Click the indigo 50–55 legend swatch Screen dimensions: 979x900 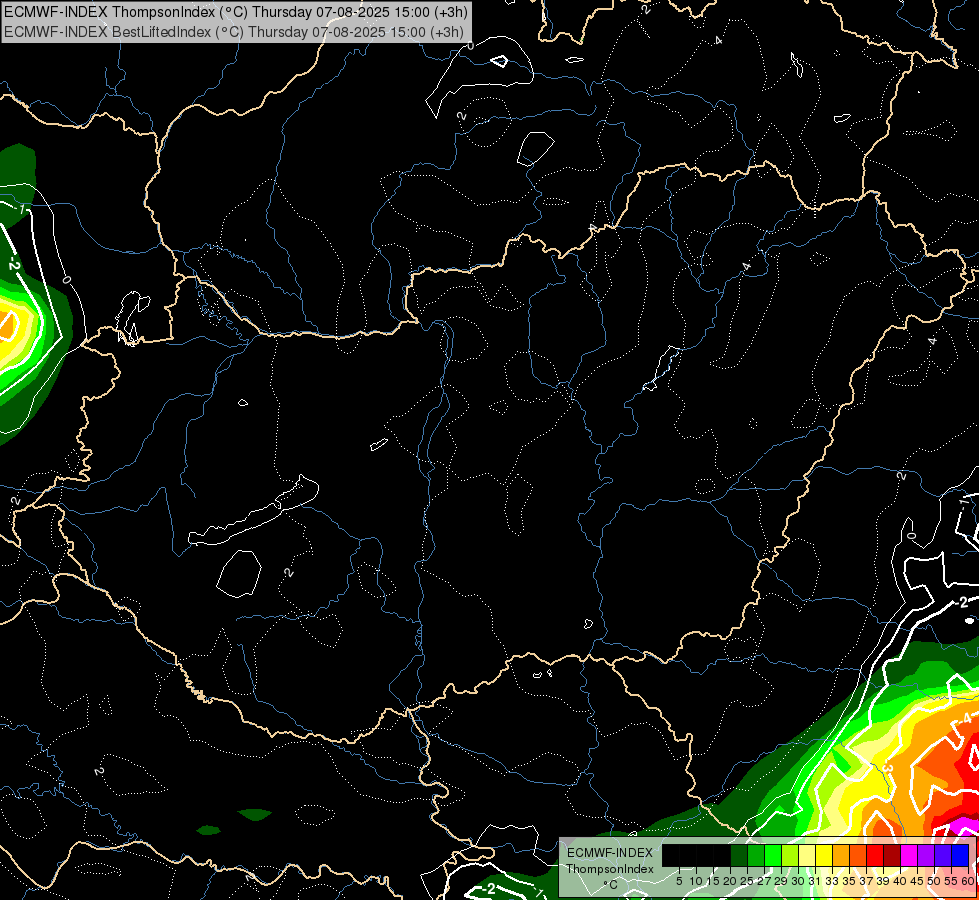[x=943, y=856]
